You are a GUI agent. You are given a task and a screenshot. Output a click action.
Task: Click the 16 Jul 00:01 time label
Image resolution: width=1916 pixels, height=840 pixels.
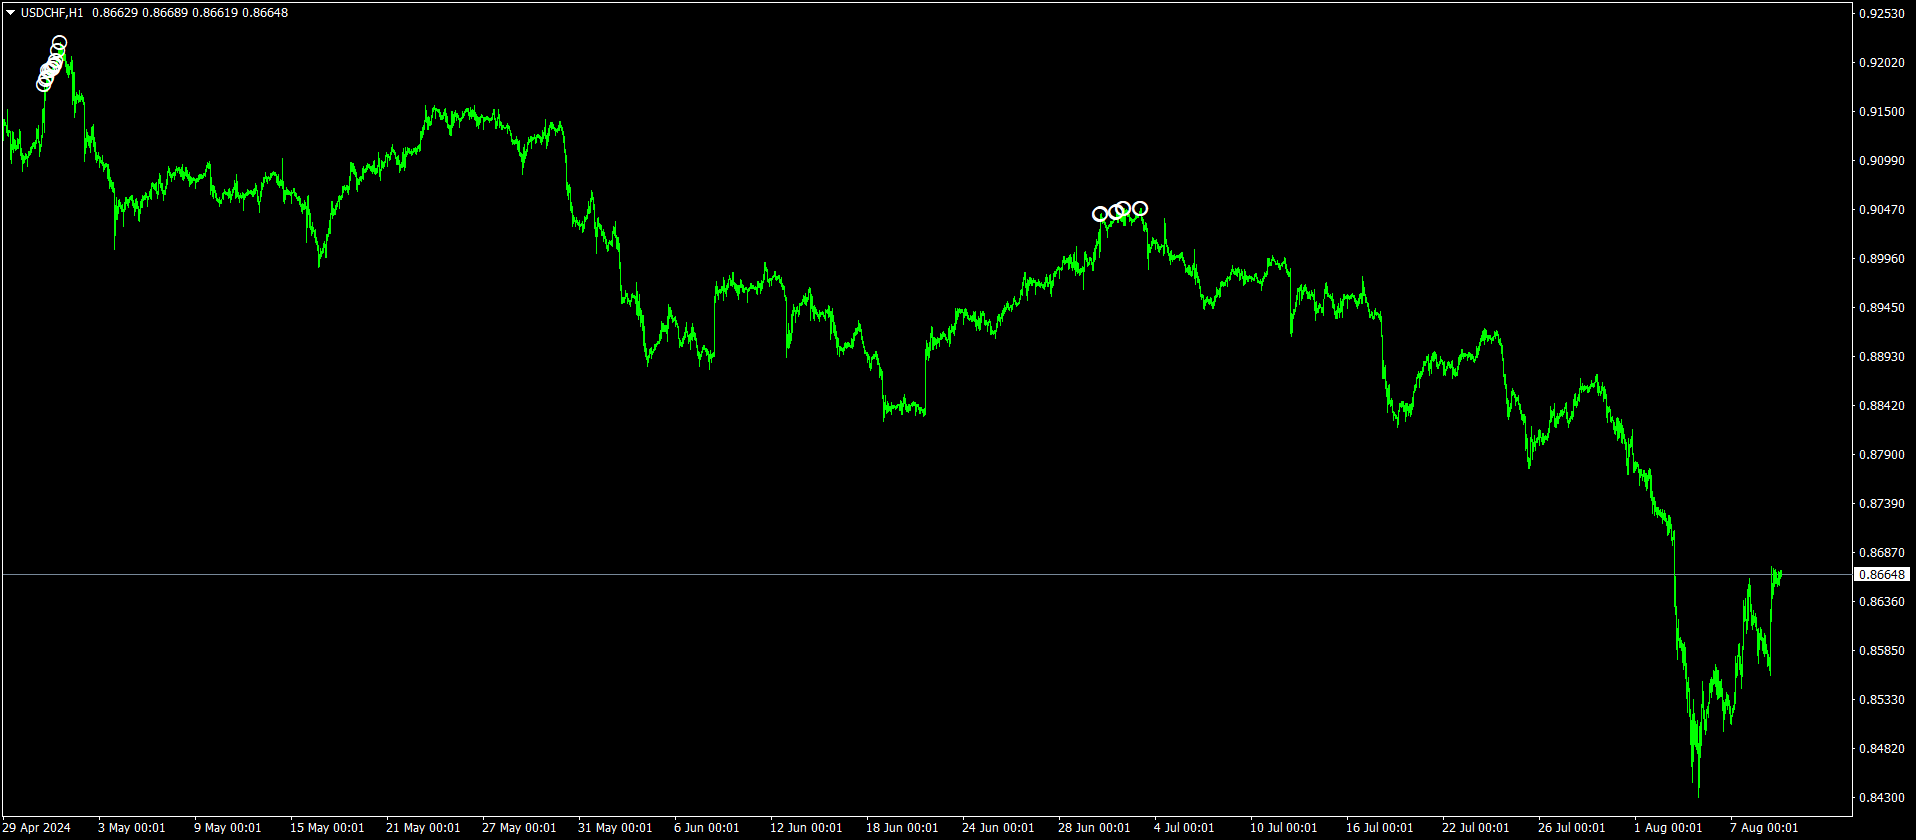click(1380, 828)
